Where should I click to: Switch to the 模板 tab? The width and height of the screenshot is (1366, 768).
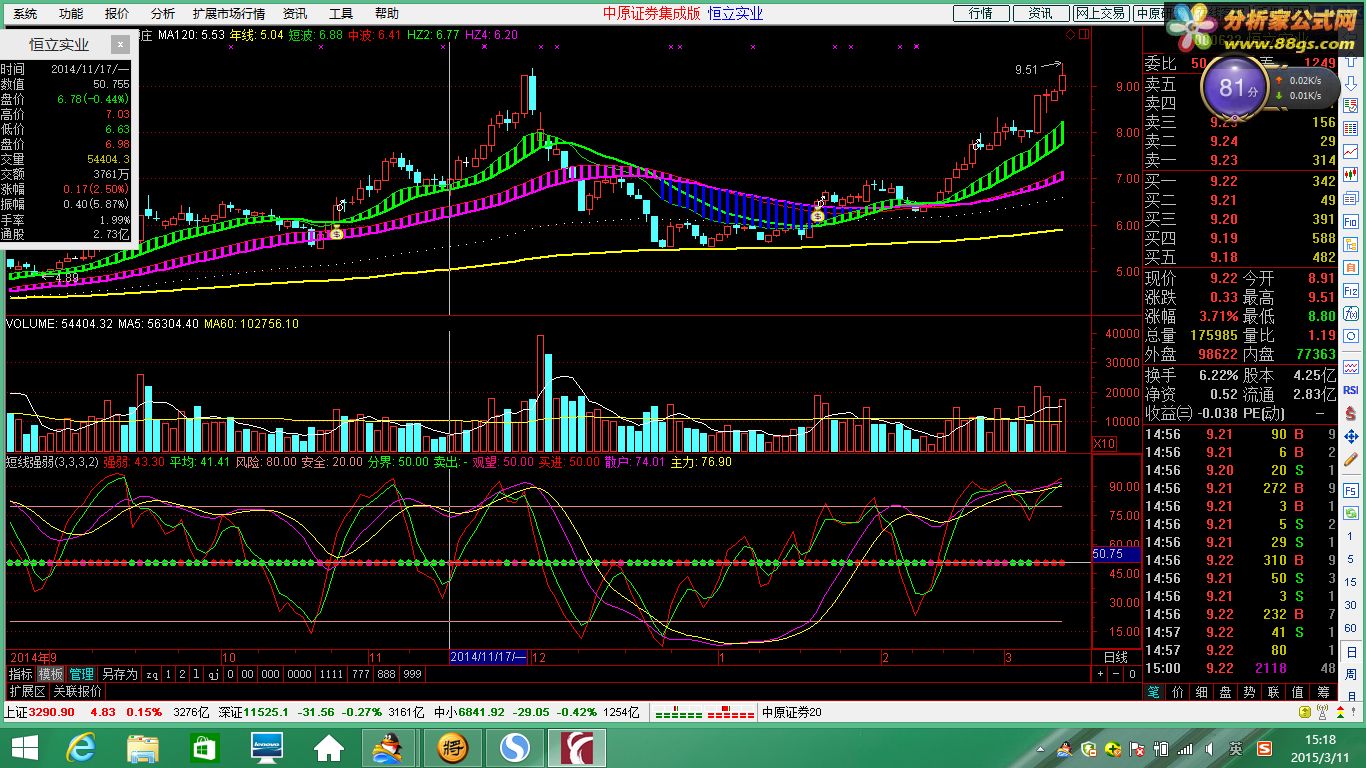click(51, 674)
